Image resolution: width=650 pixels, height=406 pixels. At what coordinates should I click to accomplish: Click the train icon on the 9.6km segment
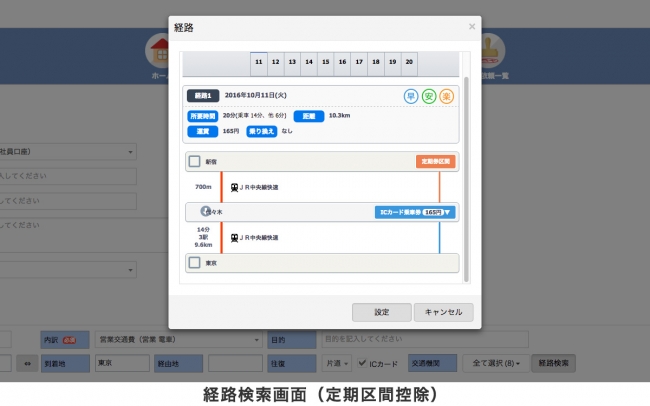tap(235, 238)
